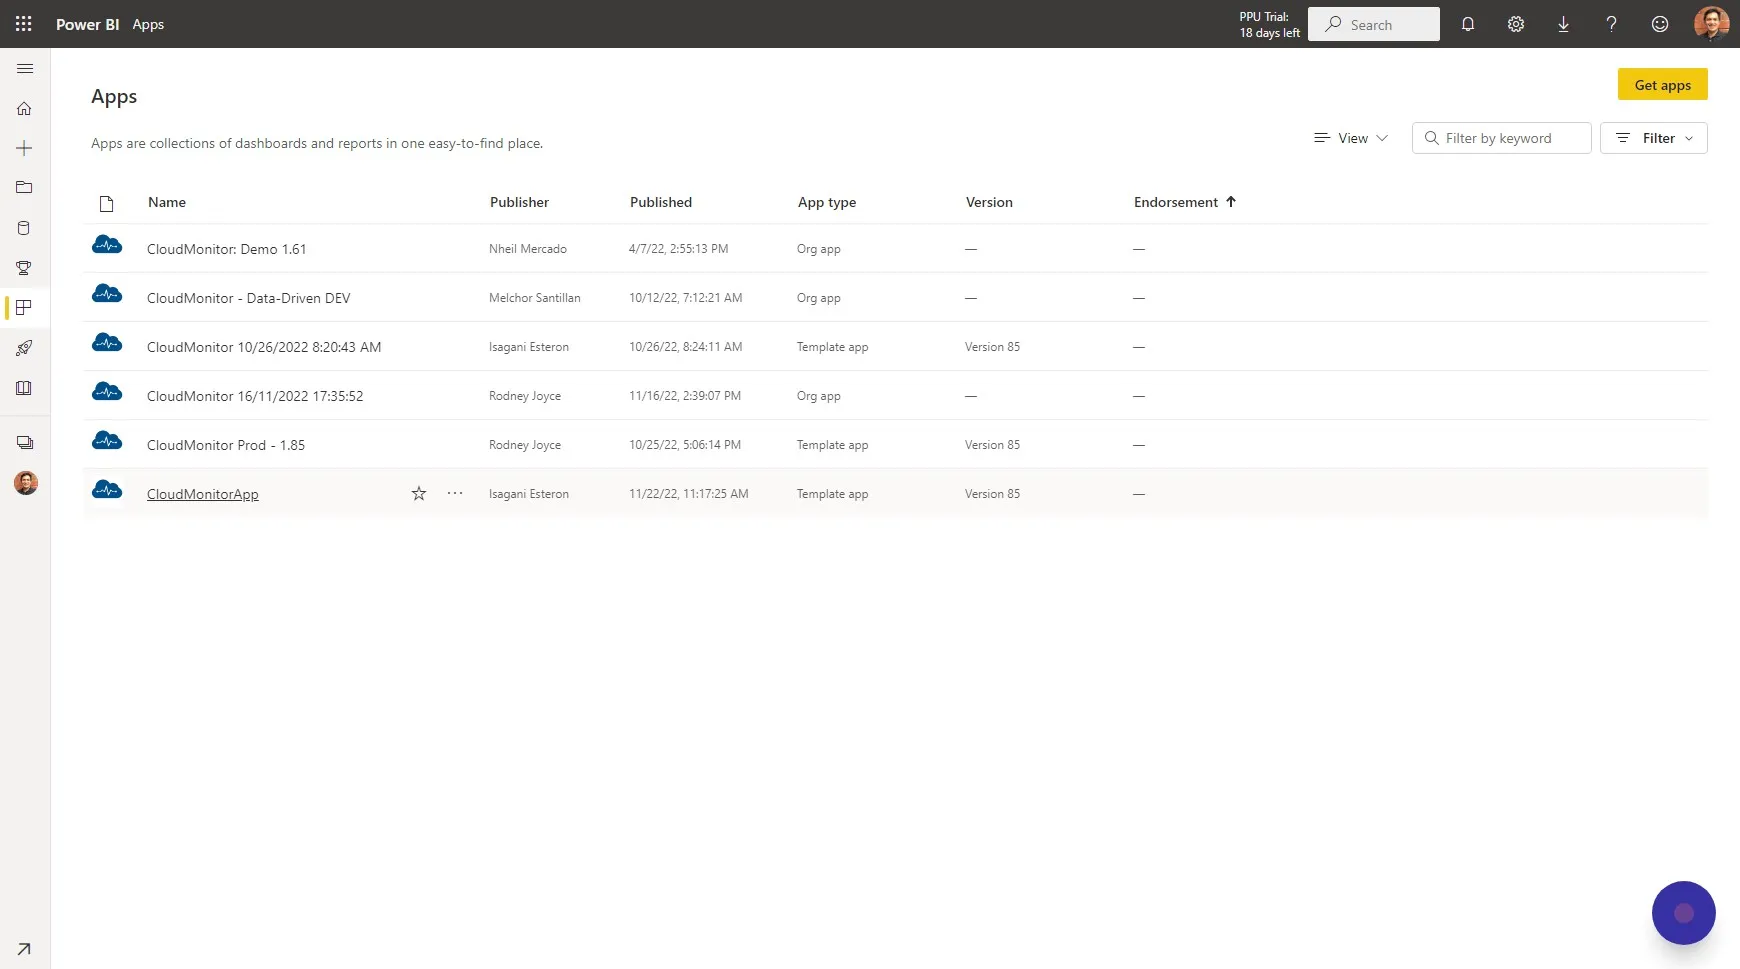Open CloudMonitor: Demo 1.61 app
This screenshot has width=1740, height=969.
coord(227,249)
